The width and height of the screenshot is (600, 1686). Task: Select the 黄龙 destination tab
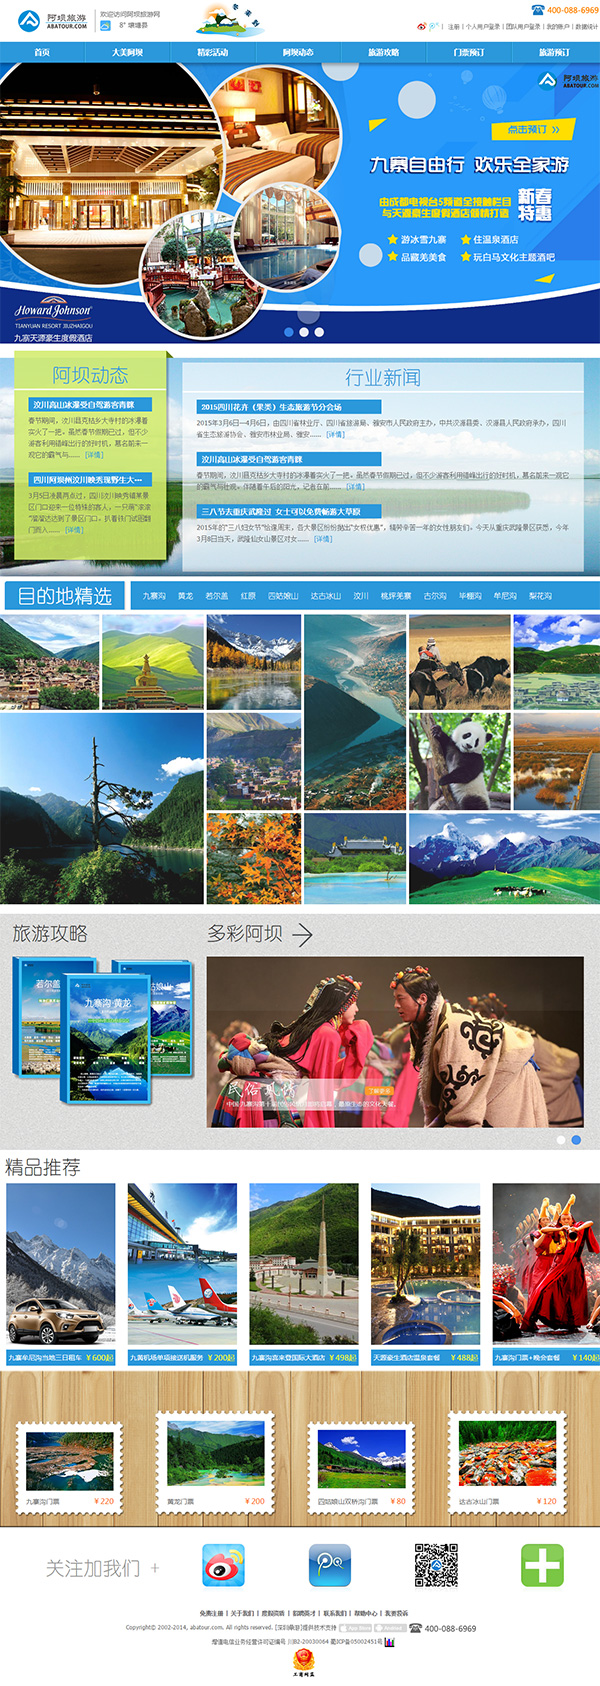pos(186,596)
